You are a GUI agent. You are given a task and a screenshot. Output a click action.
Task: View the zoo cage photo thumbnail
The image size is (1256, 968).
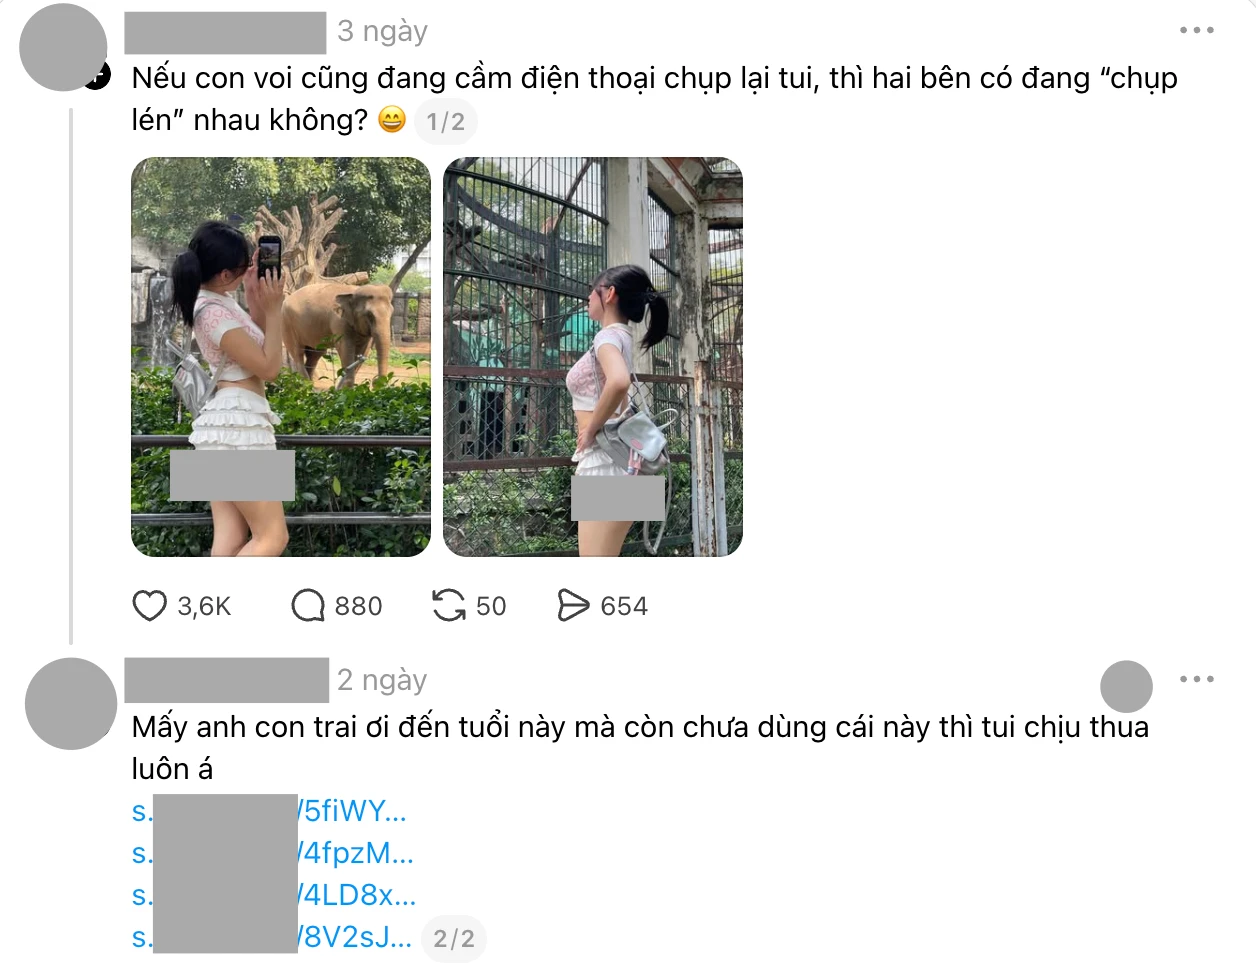pyautogui.click(x=593, y=357)
